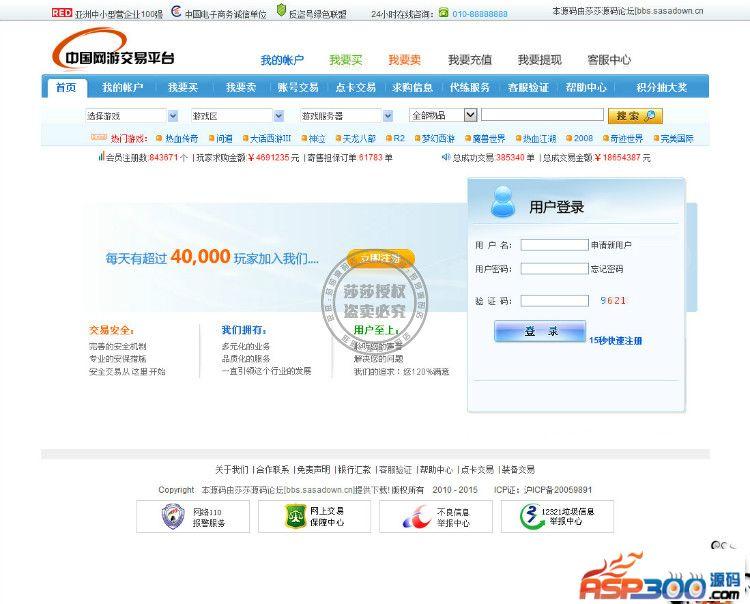The image size is (750, 604).
Task: Click the 忘记密码 link
Action: 607,269
